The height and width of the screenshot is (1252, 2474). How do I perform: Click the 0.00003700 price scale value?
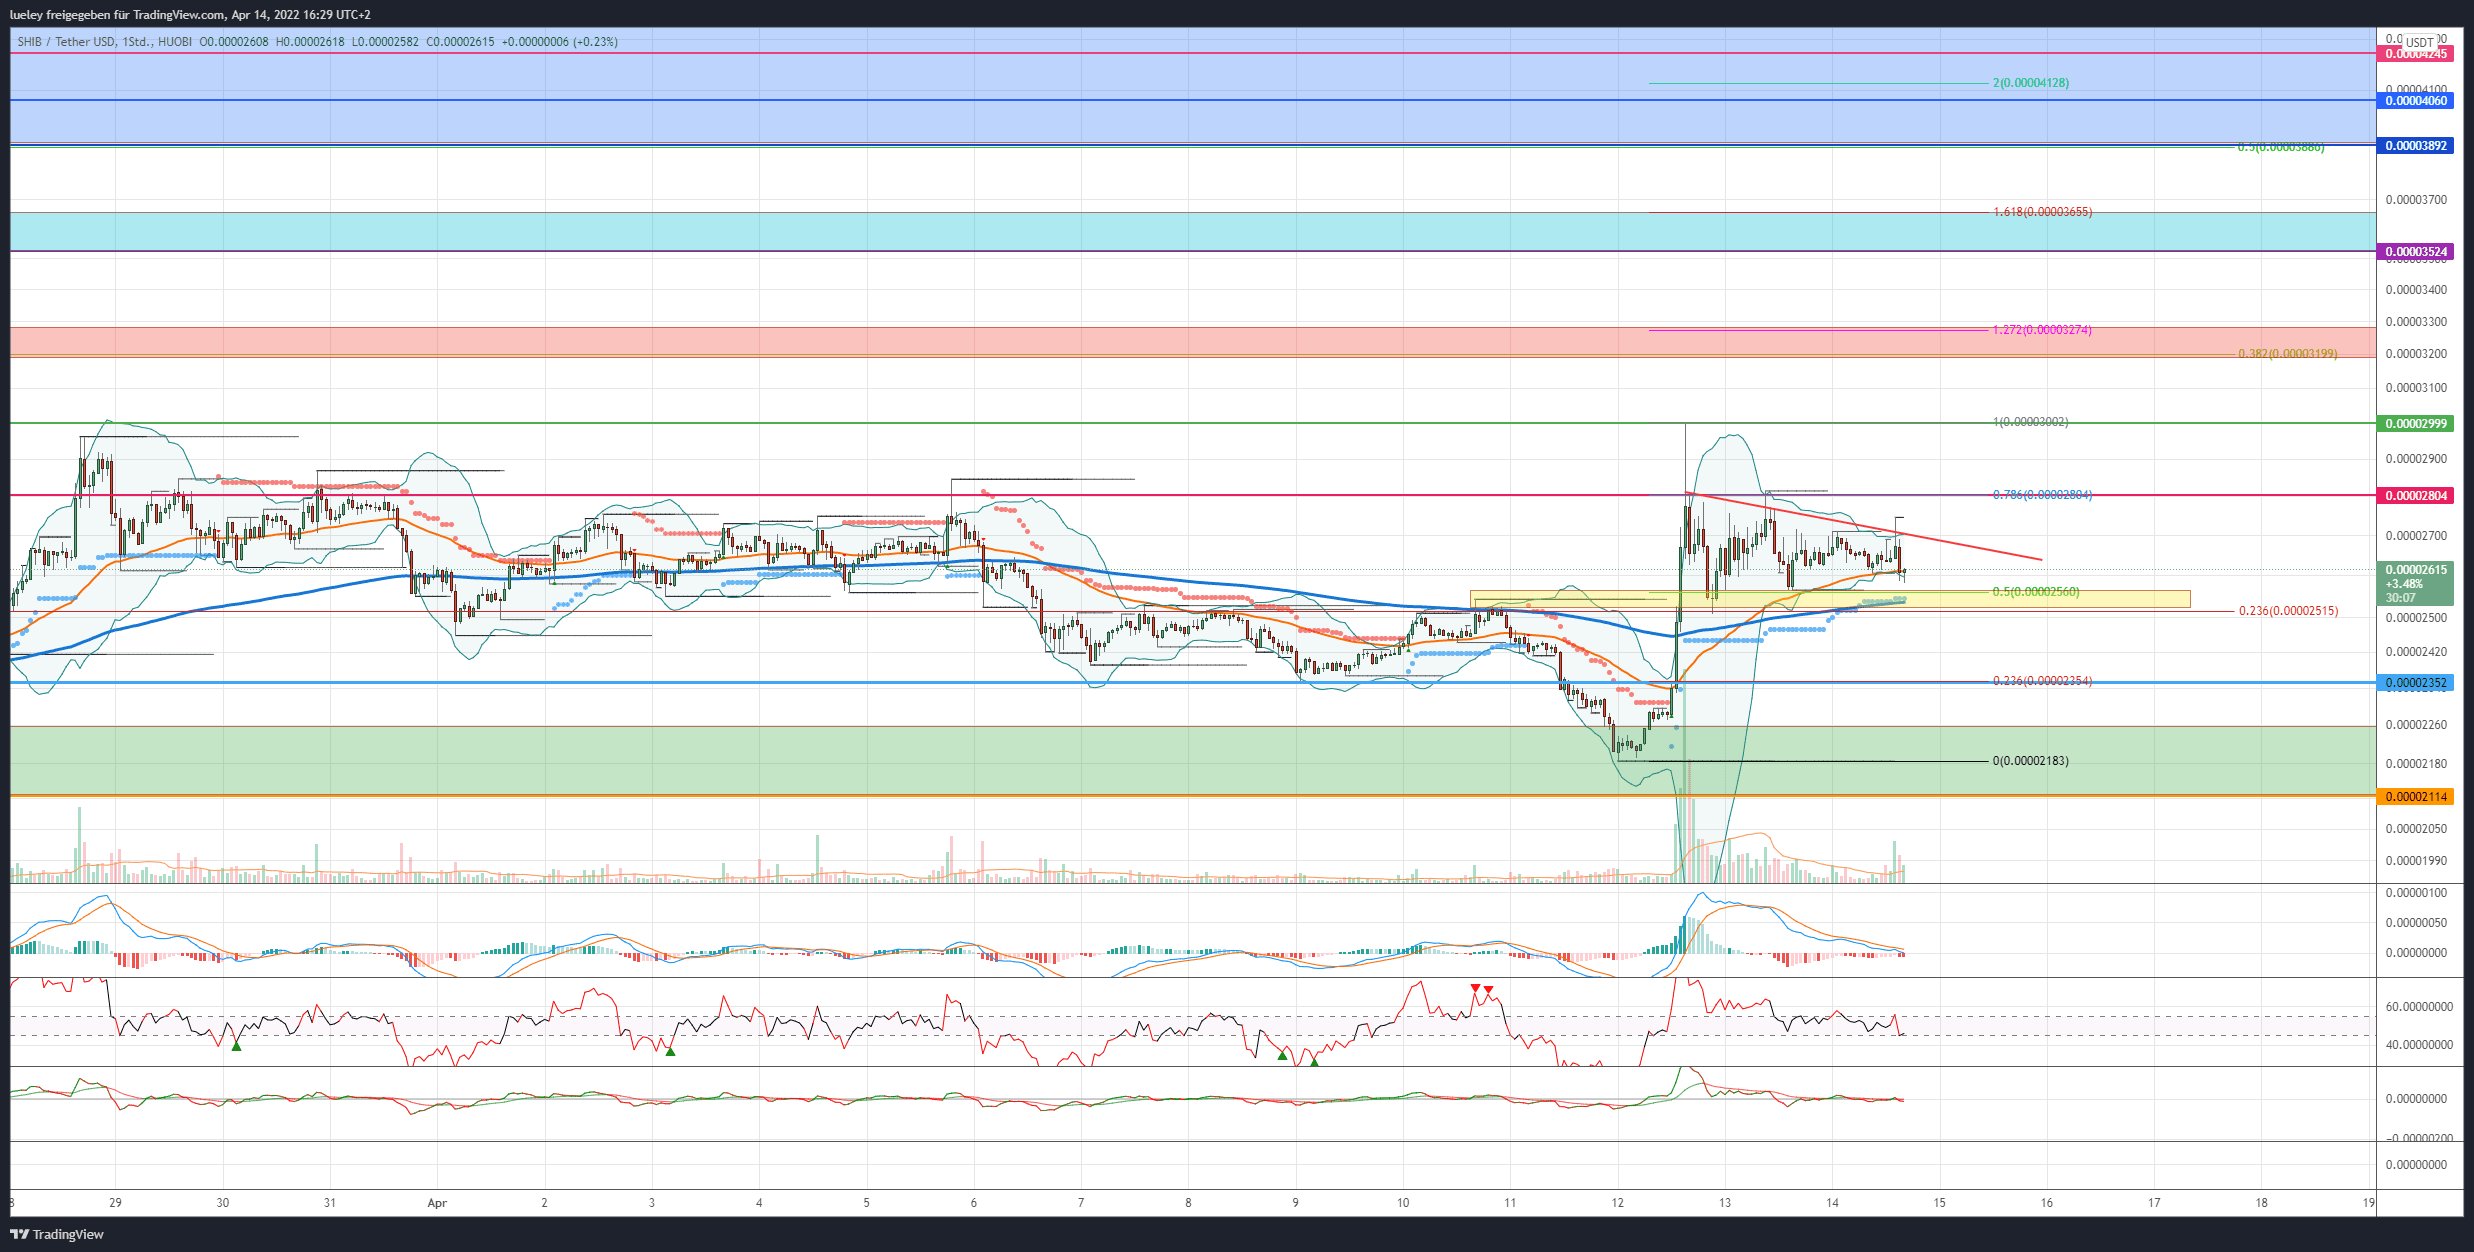2416,200
